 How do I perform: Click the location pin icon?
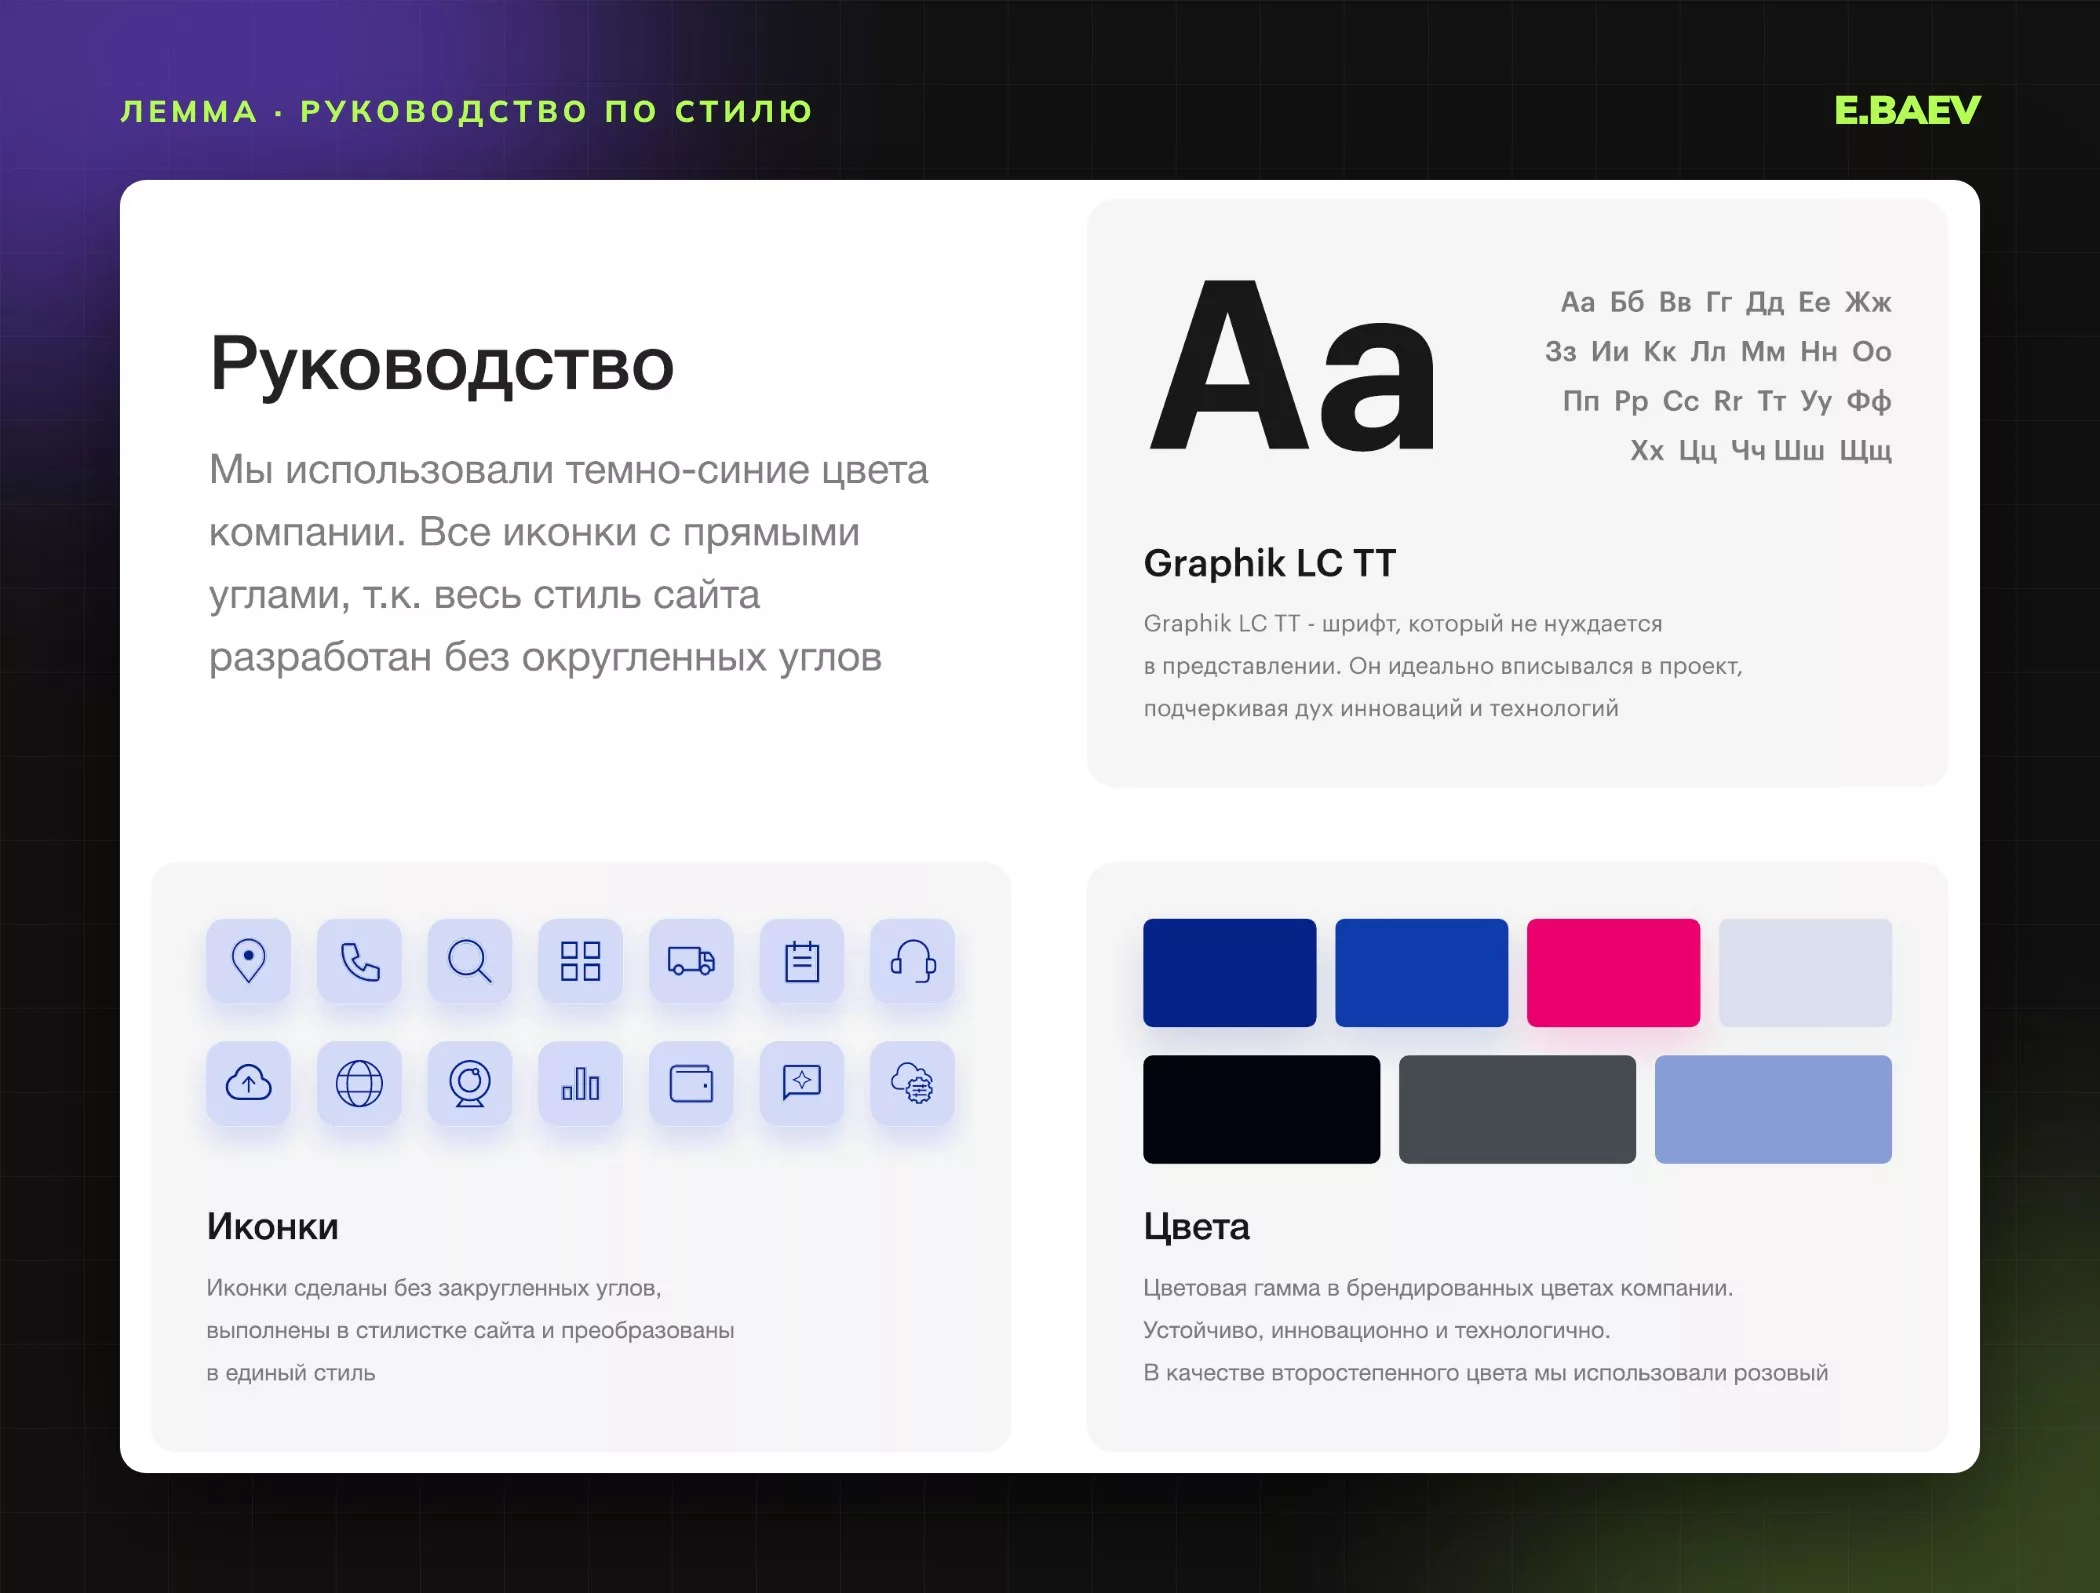click(248, 961)
